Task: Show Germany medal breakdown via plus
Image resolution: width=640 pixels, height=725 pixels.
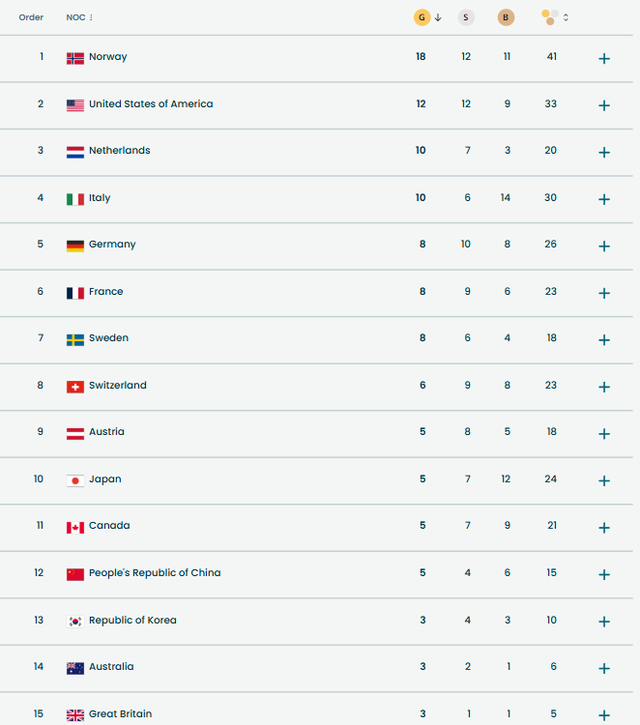Action: point(604,246)
